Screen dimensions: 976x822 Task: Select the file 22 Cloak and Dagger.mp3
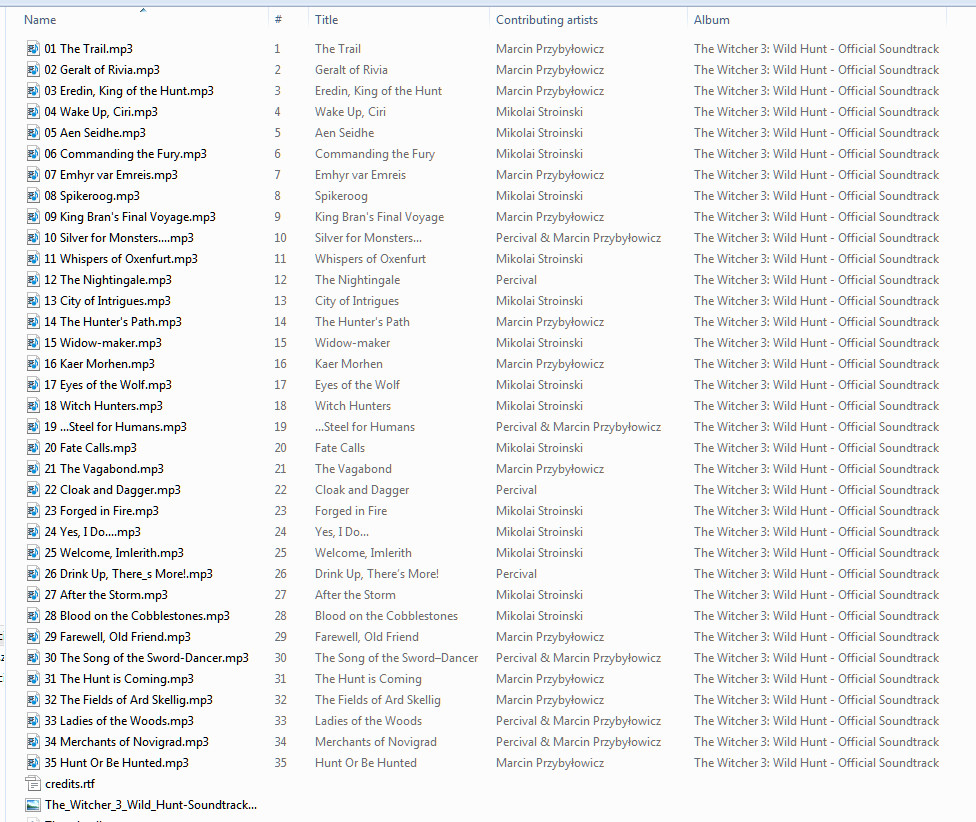pos(112,490)
